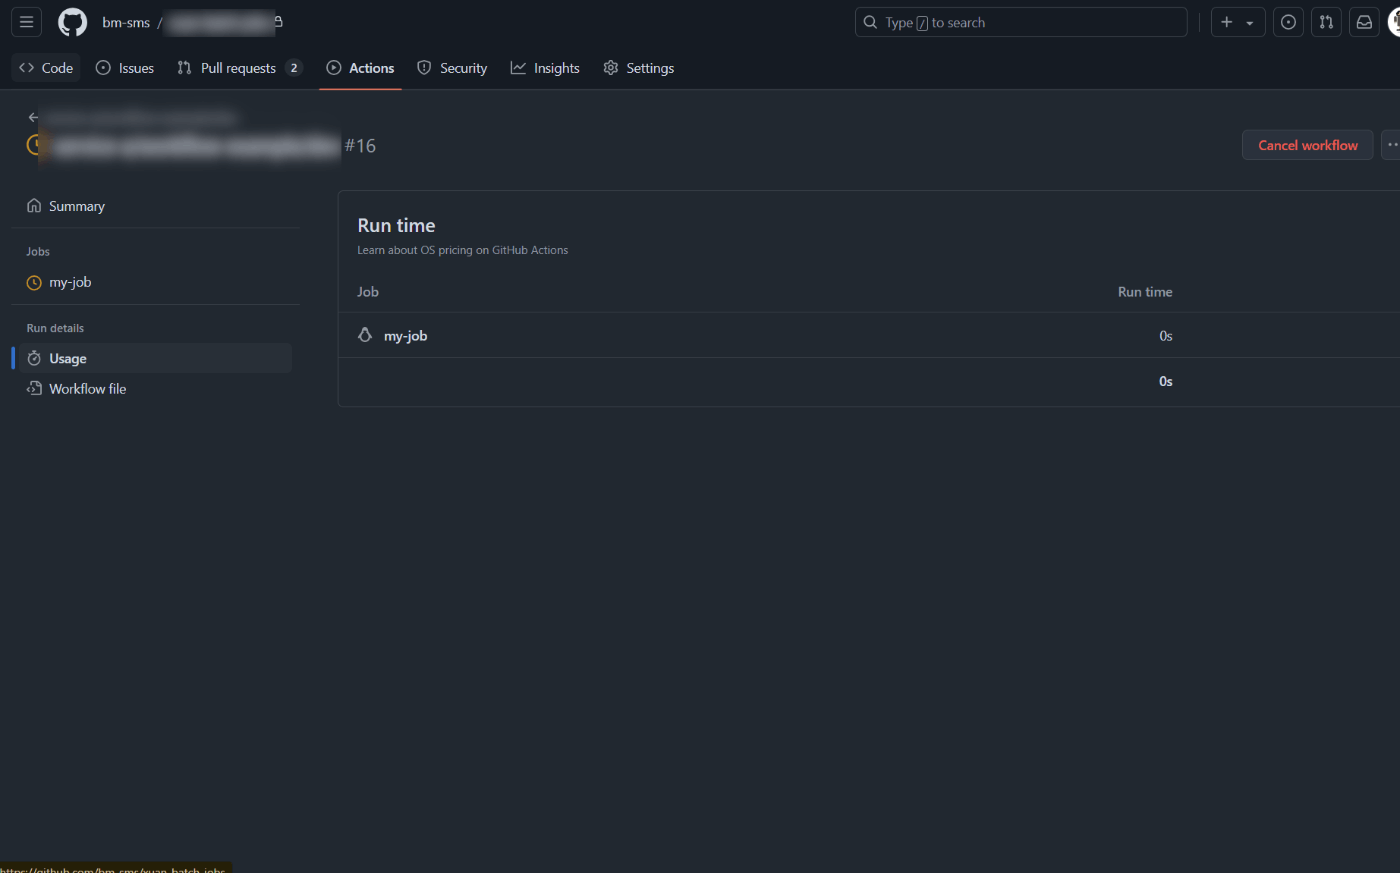Viewport: 1400px width, 873px height.
Task: Select my-job in the Jobs sidebar
Action: (x=155, y=282)
